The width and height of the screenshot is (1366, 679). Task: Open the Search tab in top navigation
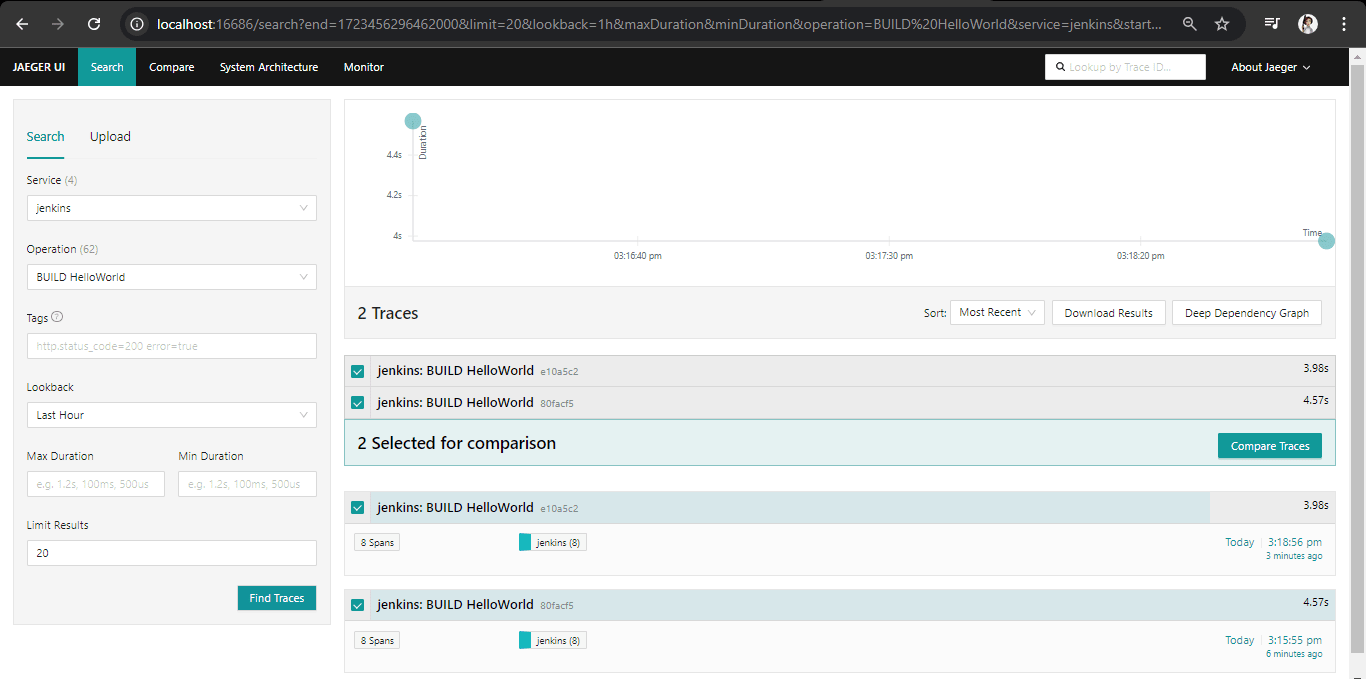pos(107,67)
